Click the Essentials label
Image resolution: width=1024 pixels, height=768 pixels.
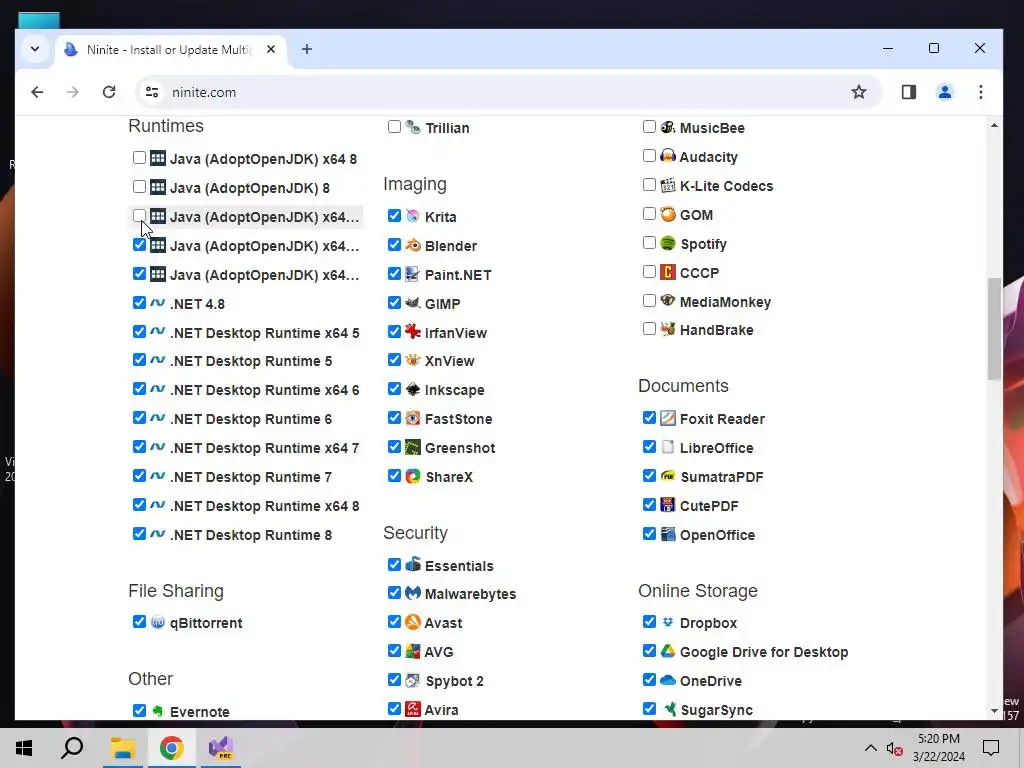point(459,566)
